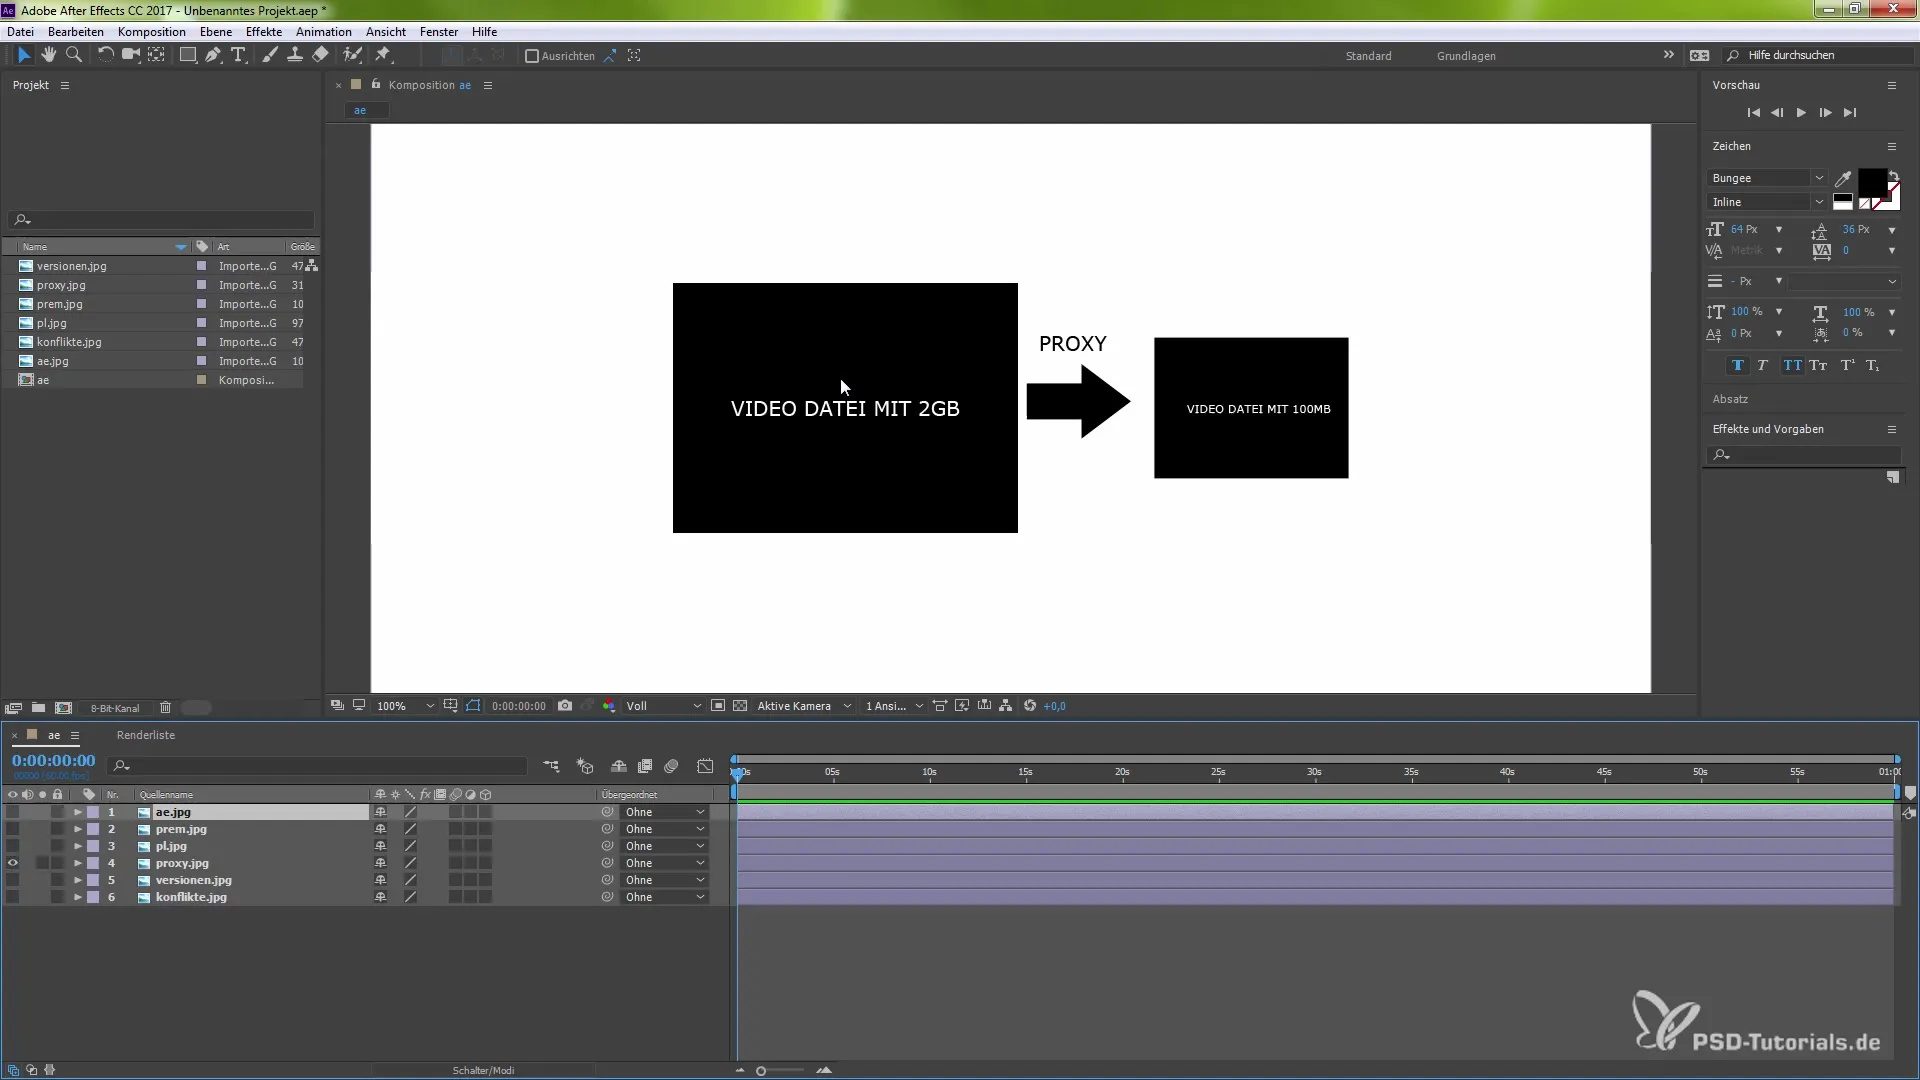Hide the proxy.jpg layer
The width and height of the screenshot is (1920, 1080).
[13, 863]
